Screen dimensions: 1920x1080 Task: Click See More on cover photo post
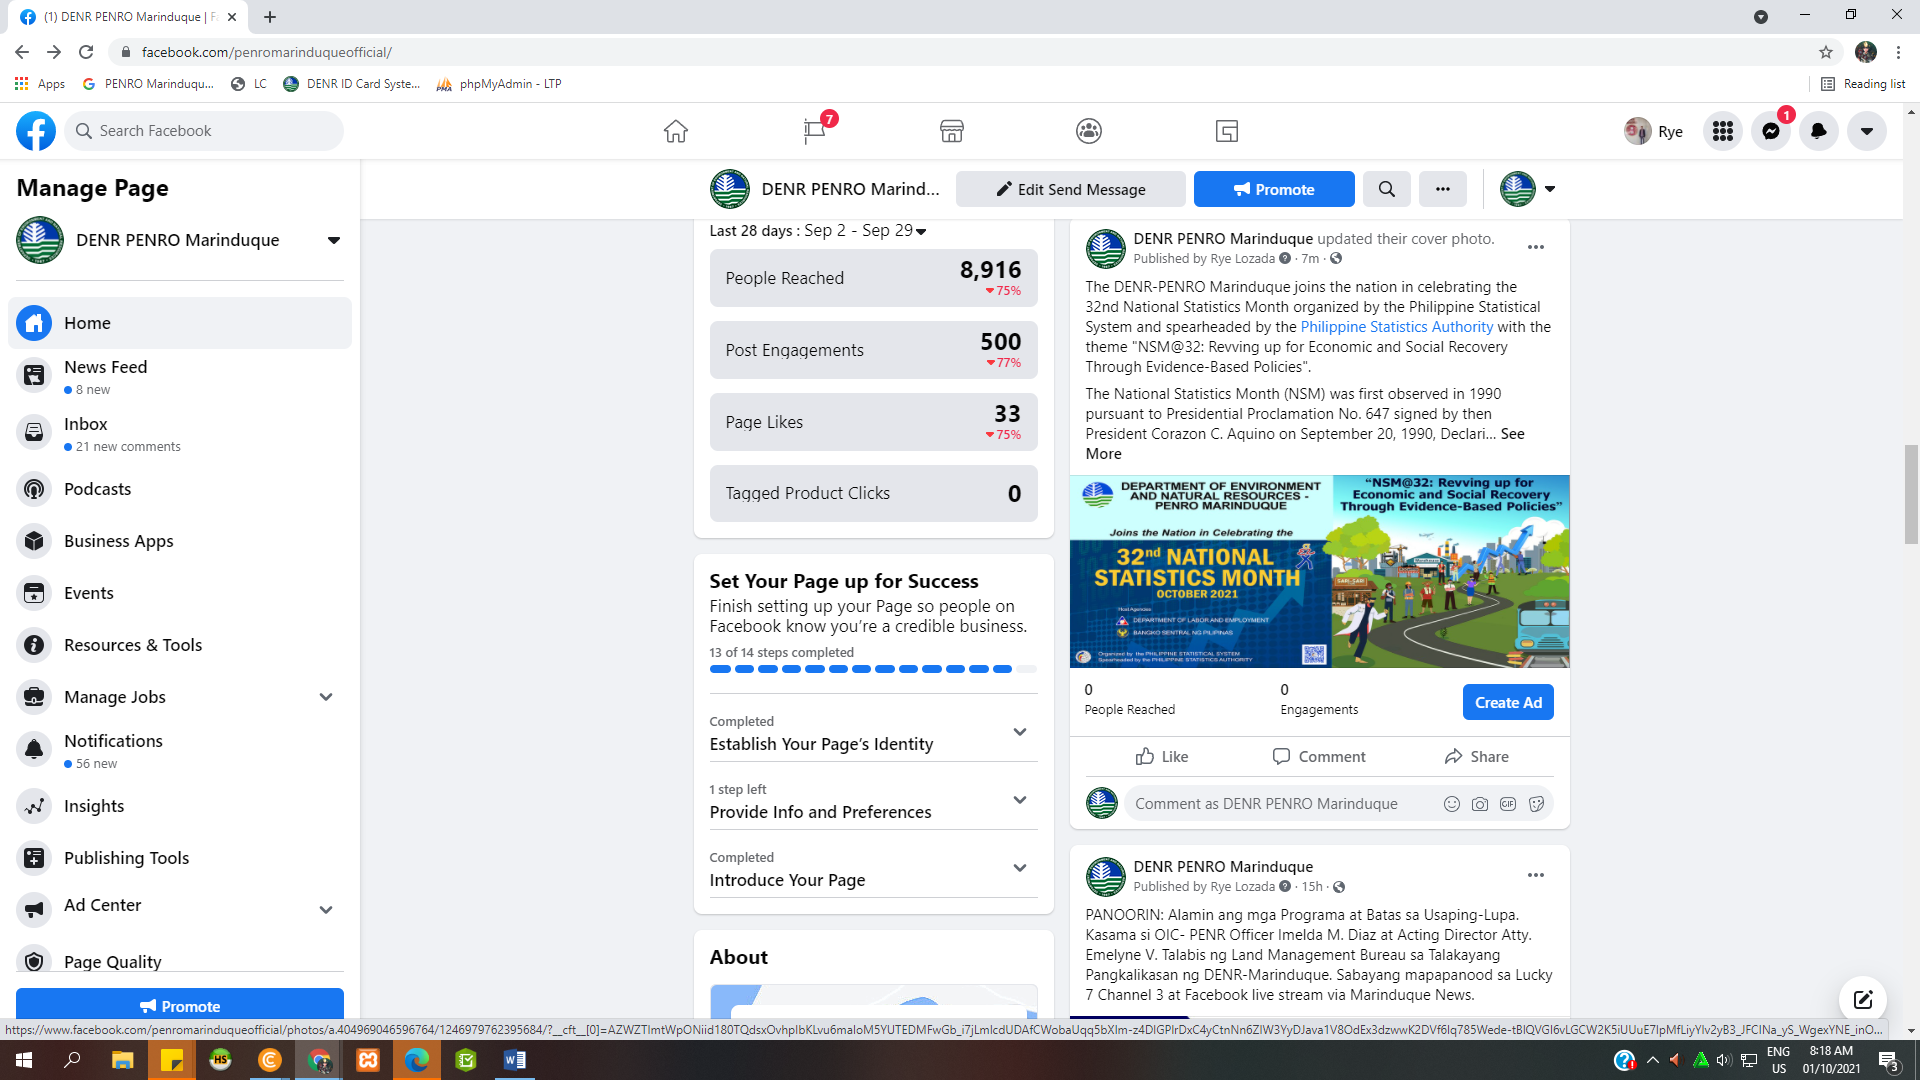pos(1512,434)
